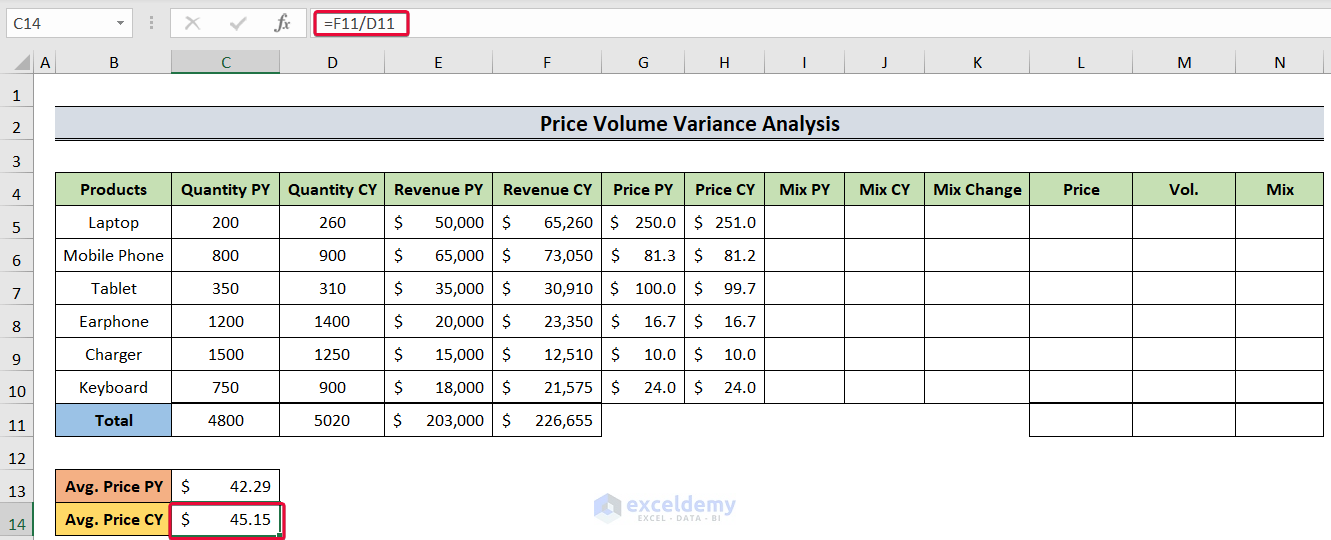1331x540 pixels.
Task: Click the Enter checkmark formula icon
Action: [x=238, y=23]
